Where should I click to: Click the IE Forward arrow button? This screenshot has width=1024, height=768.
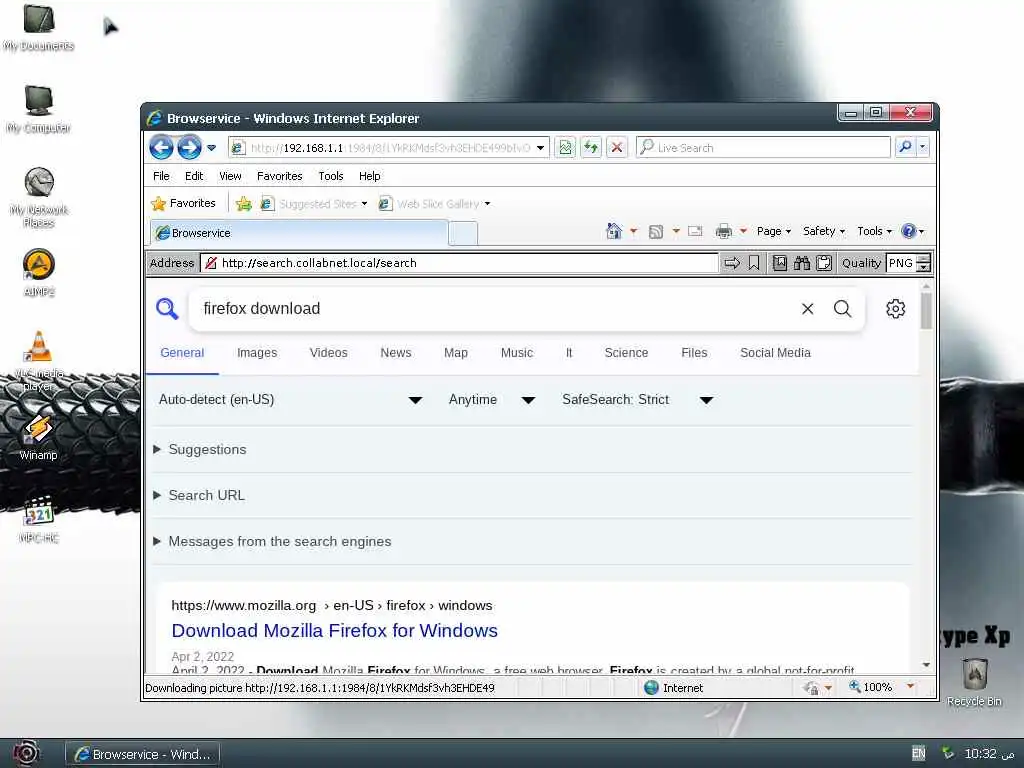coord(189,148)
